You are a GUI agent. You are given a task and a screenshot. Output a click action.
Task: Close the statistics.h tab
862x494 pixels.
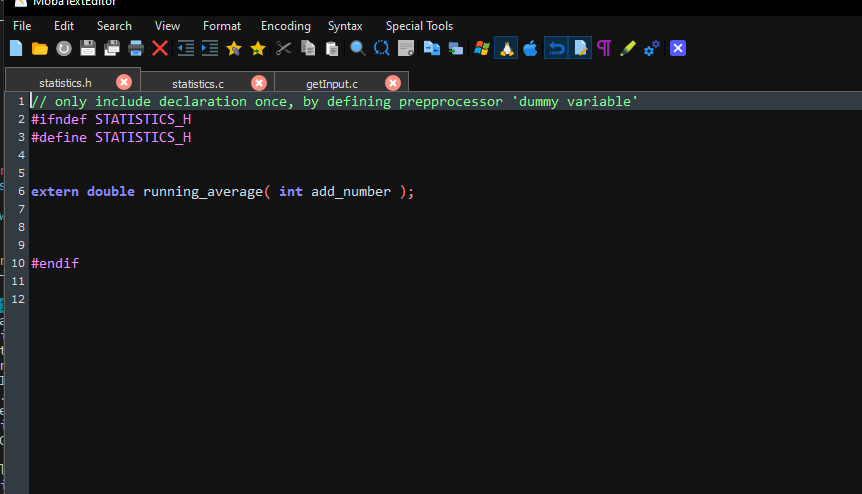(x=124, y=82)
